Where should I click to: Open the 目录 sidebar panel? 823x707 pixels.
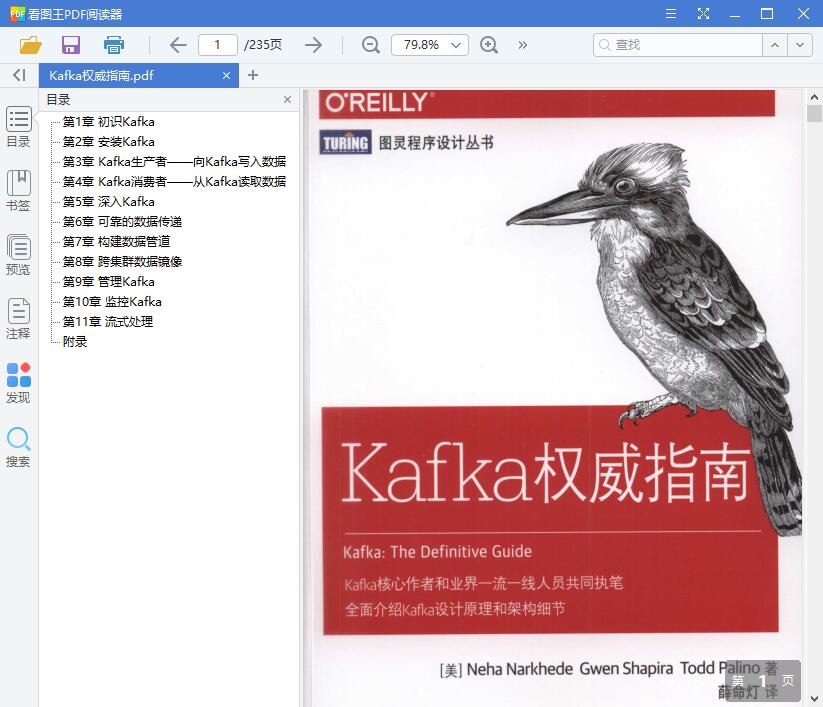click(18, 127)
